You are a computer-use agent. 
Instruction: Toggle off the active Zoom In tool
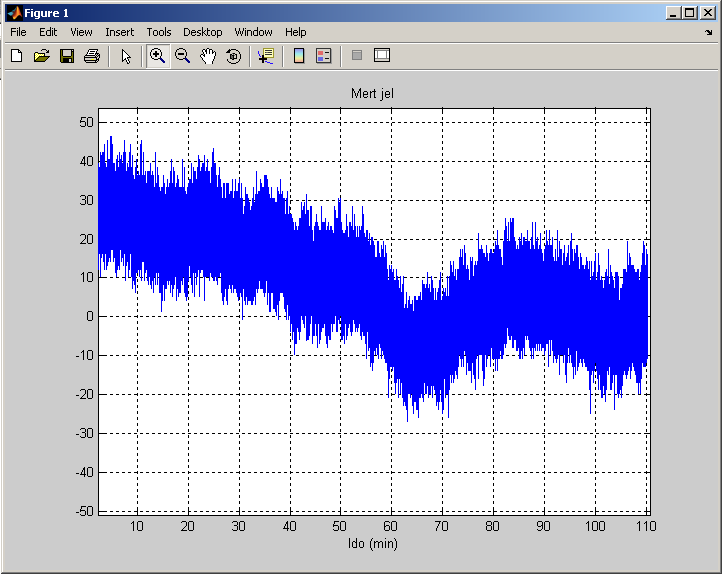click(157, 56)
